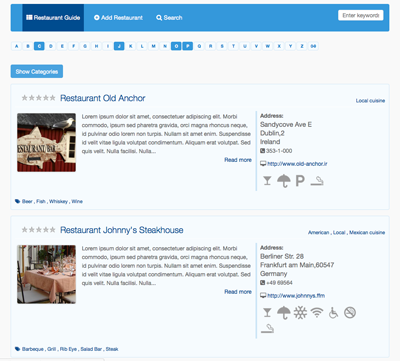Viewport: 400px width, 361px height.
Task: Open the Rib Eye tag
Action: 68,349
